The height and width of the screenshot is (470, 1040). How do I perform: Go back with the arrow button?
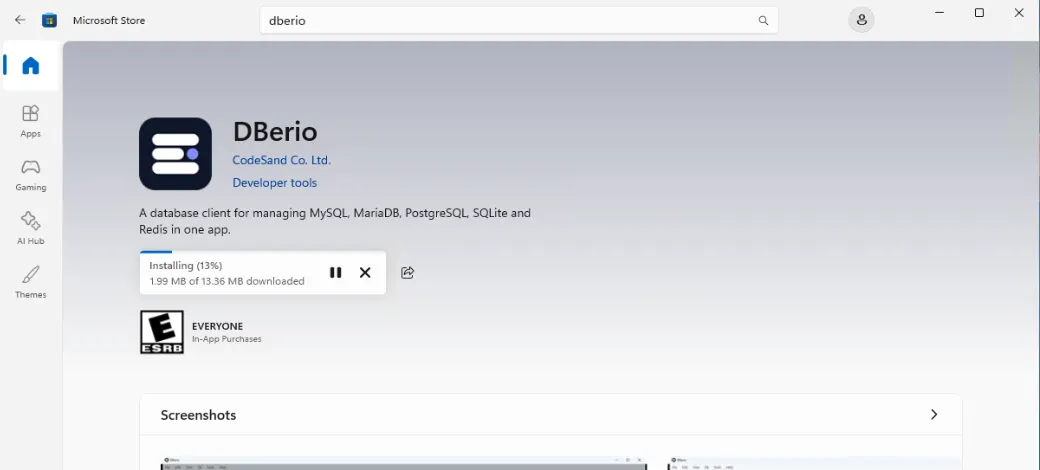[20, 20]
